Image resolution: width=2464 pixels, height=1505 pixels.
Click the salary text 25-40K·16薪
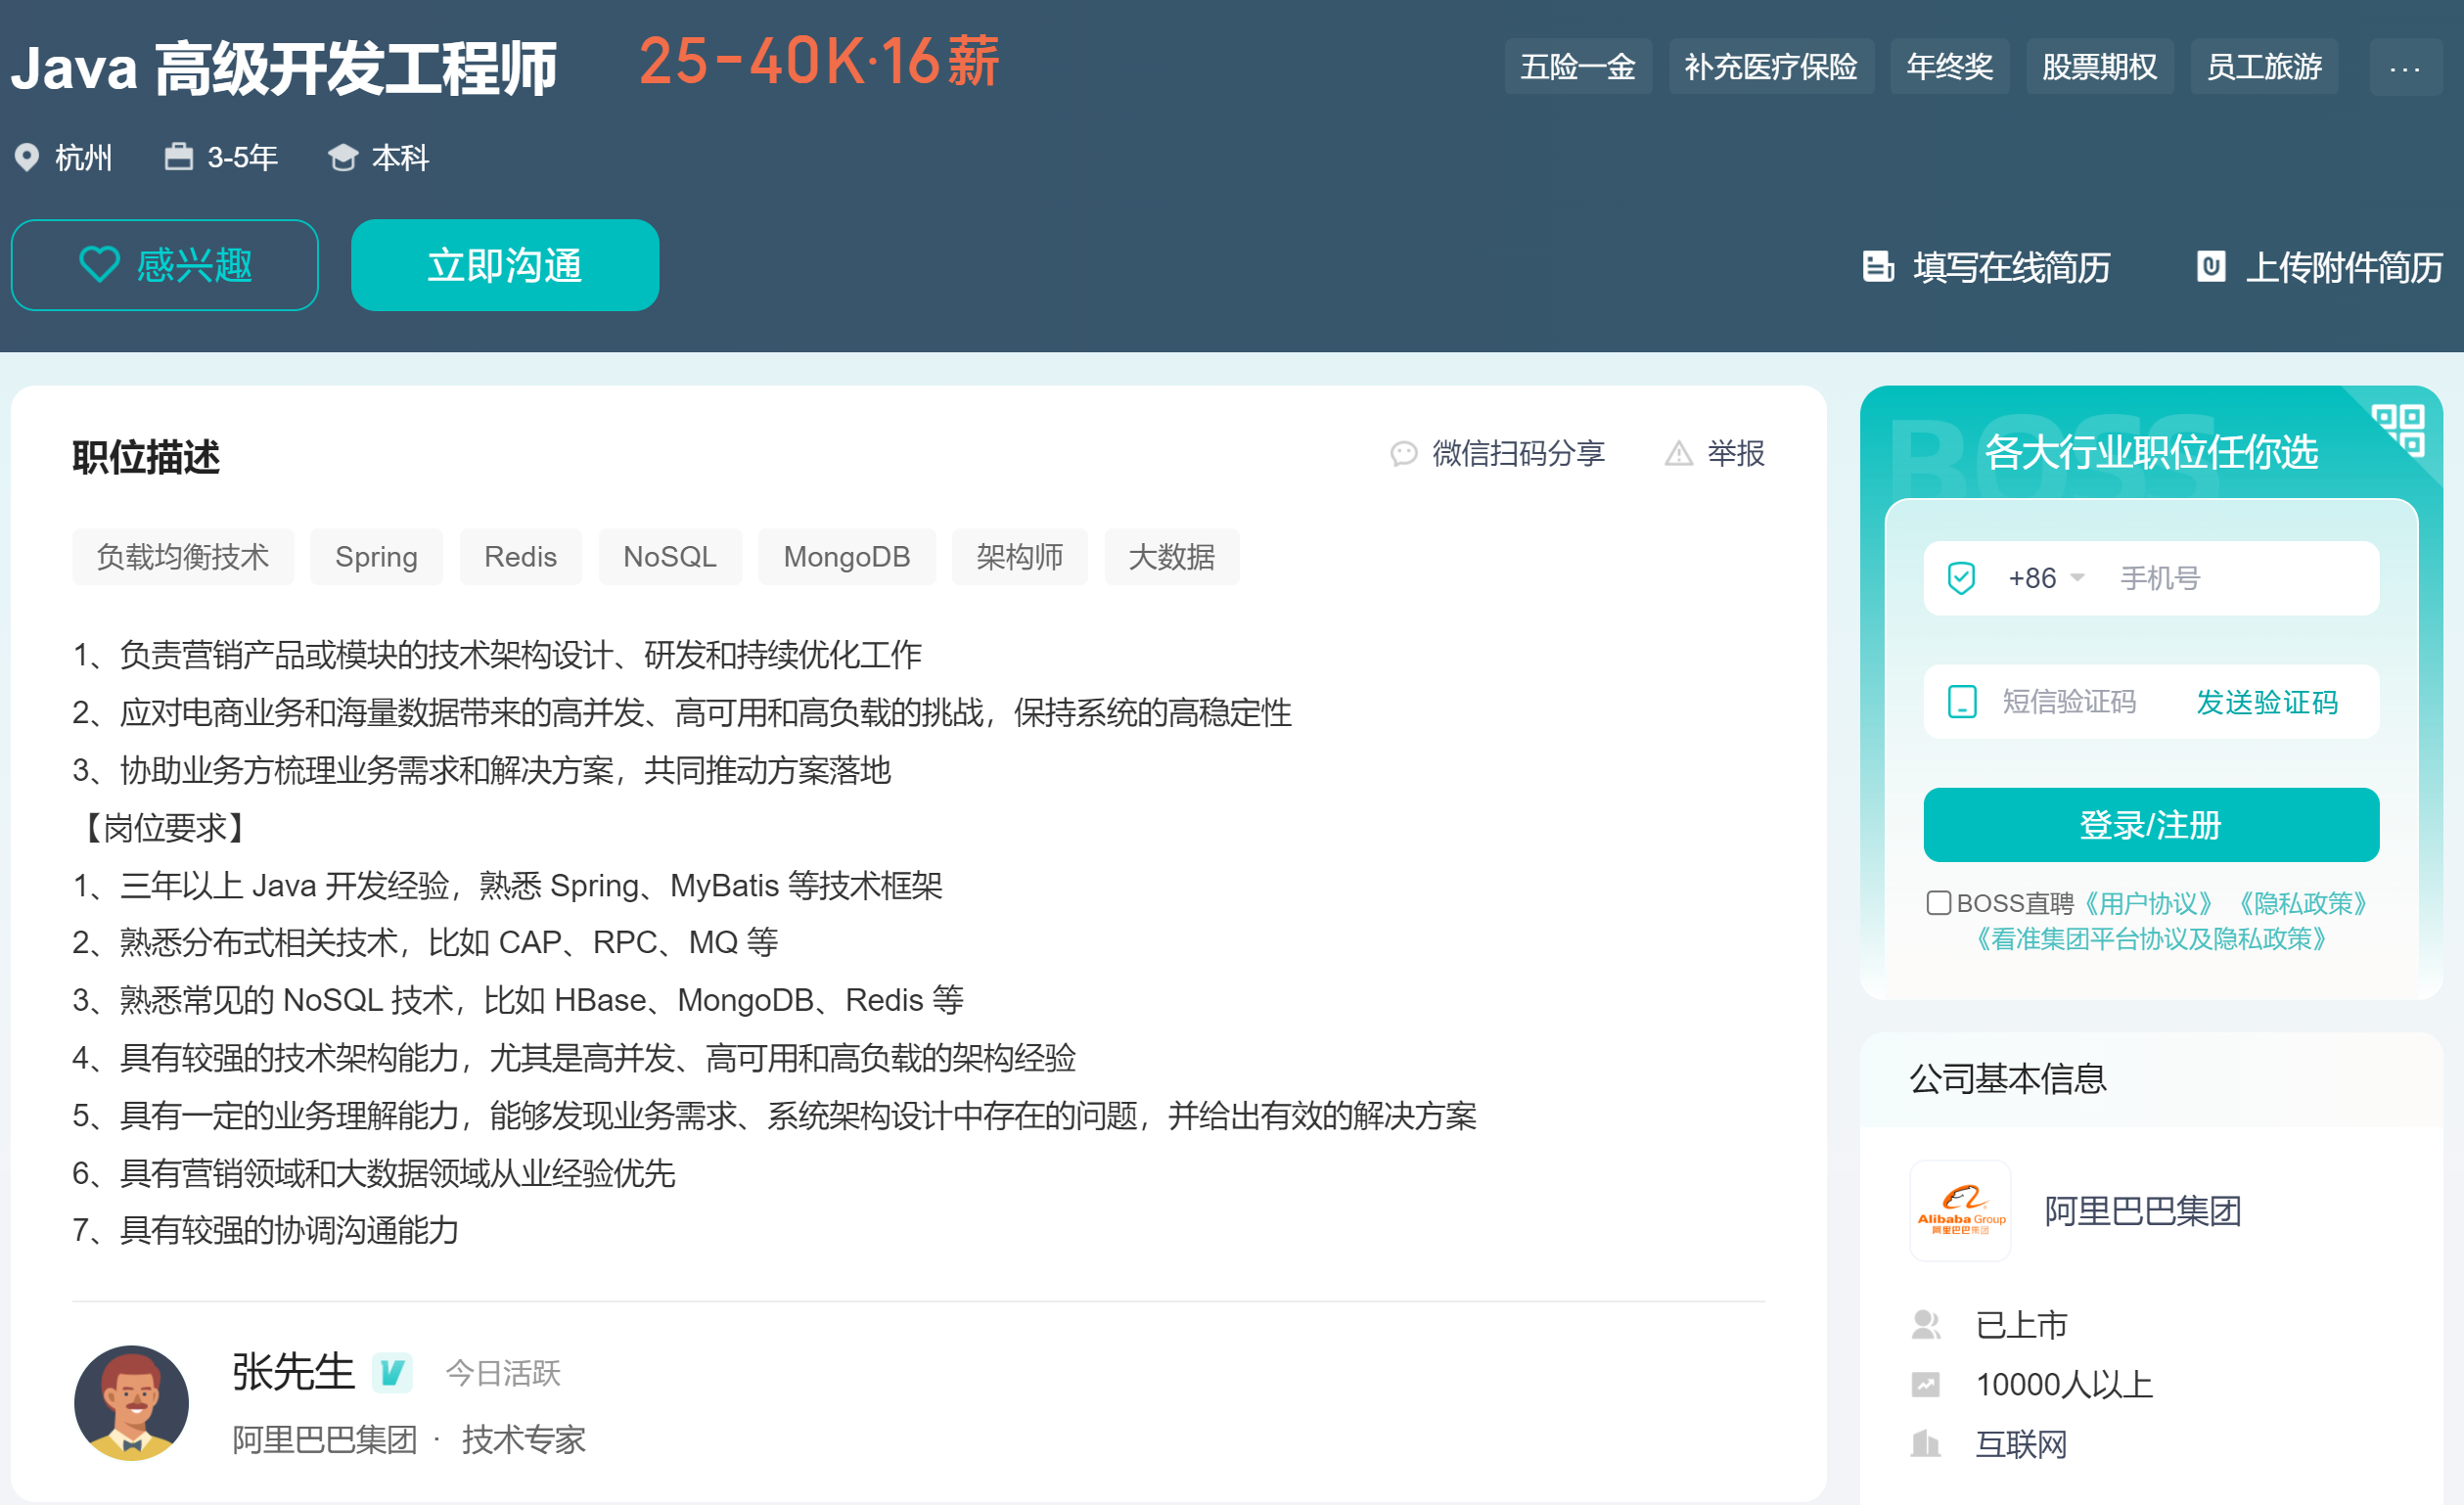click(x=818, y=62)
